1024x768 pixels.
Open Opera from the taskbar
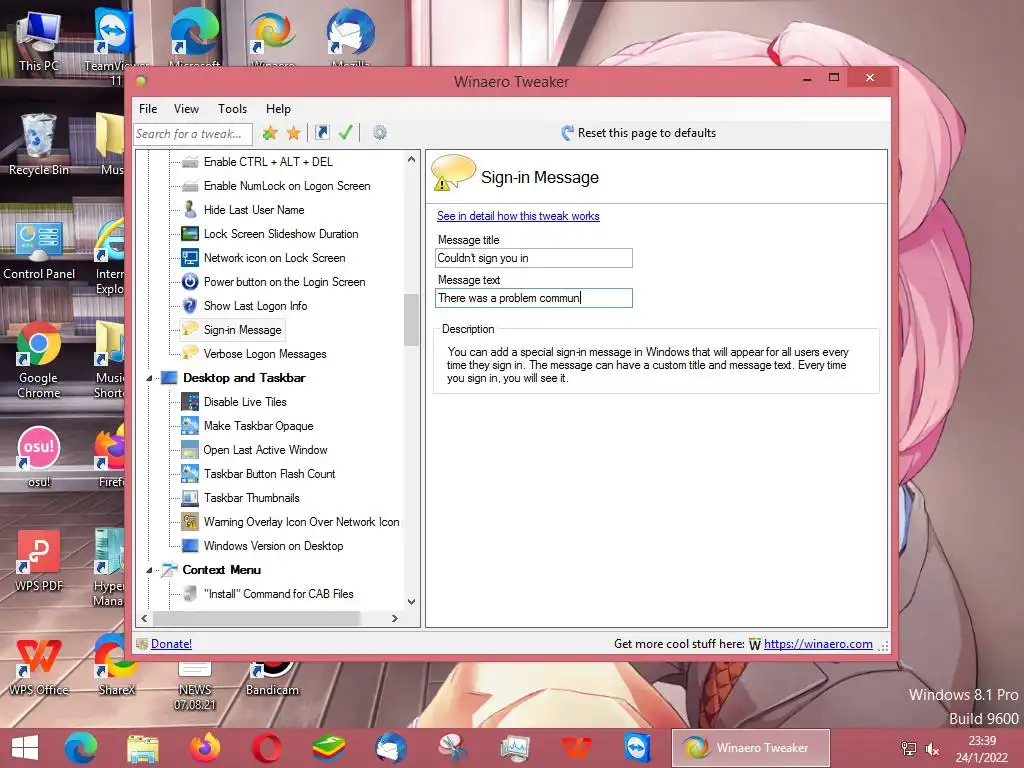(x=266, y=748)
